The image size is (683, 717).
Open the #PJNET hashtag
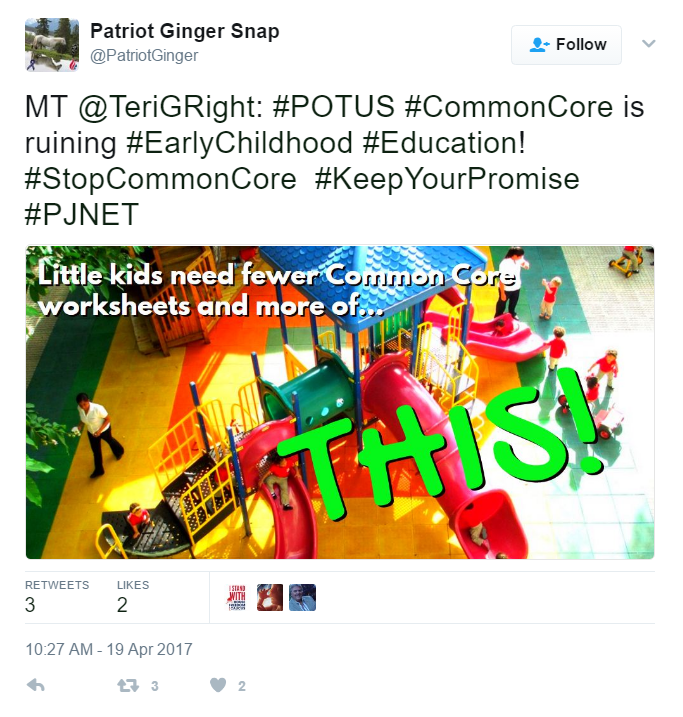pos(82,214)
